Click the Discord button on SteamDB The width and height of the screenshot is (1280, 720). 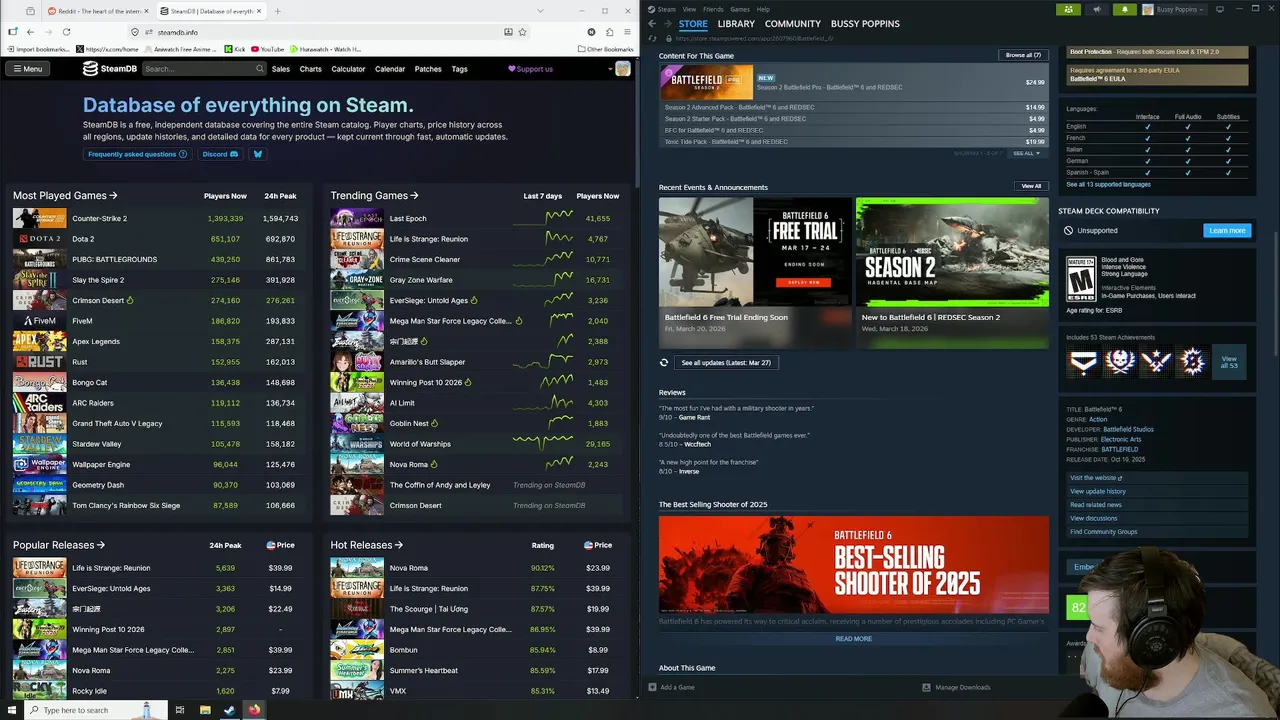coord(220,154)
